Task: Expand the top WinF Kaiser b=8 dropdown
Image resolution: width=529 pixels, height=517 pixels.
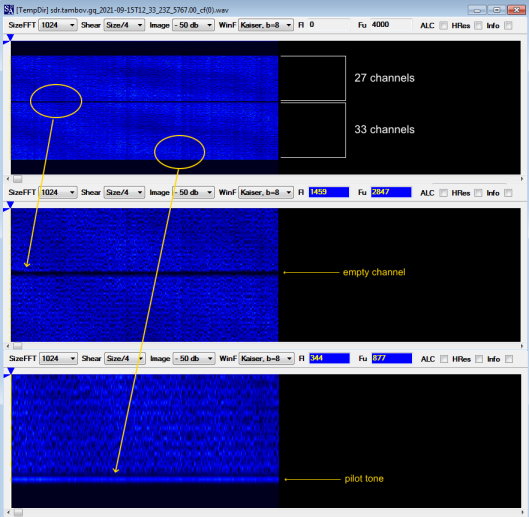Action: (266, 25)
